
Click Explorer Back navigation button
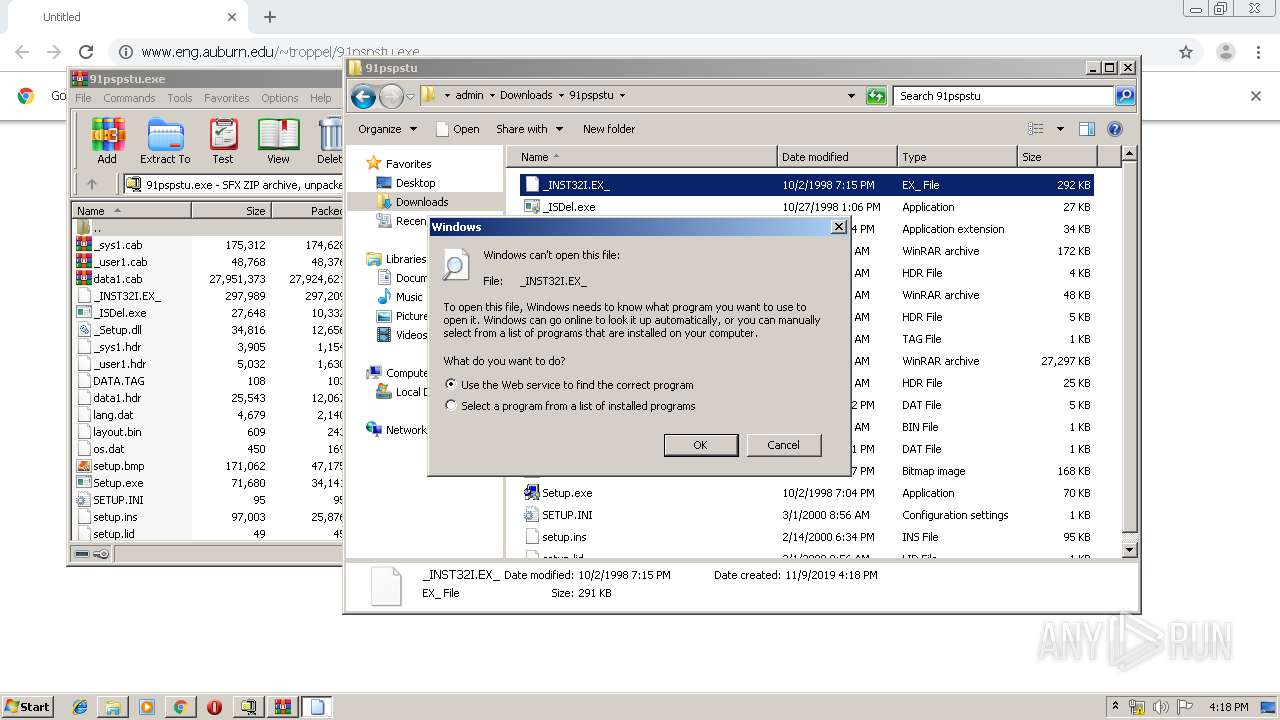tap(363, 96)
